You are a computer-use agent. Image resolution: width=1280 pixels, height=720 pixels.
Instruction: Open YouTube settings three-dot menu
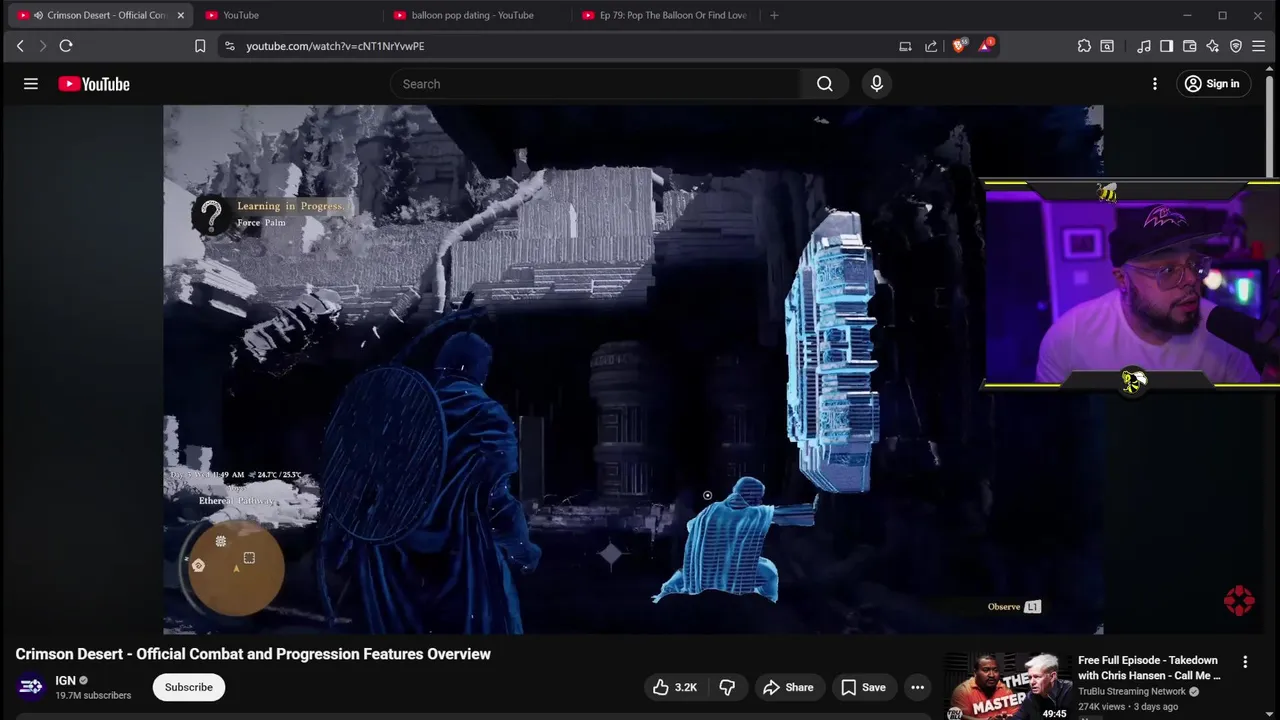[1155, 84]
